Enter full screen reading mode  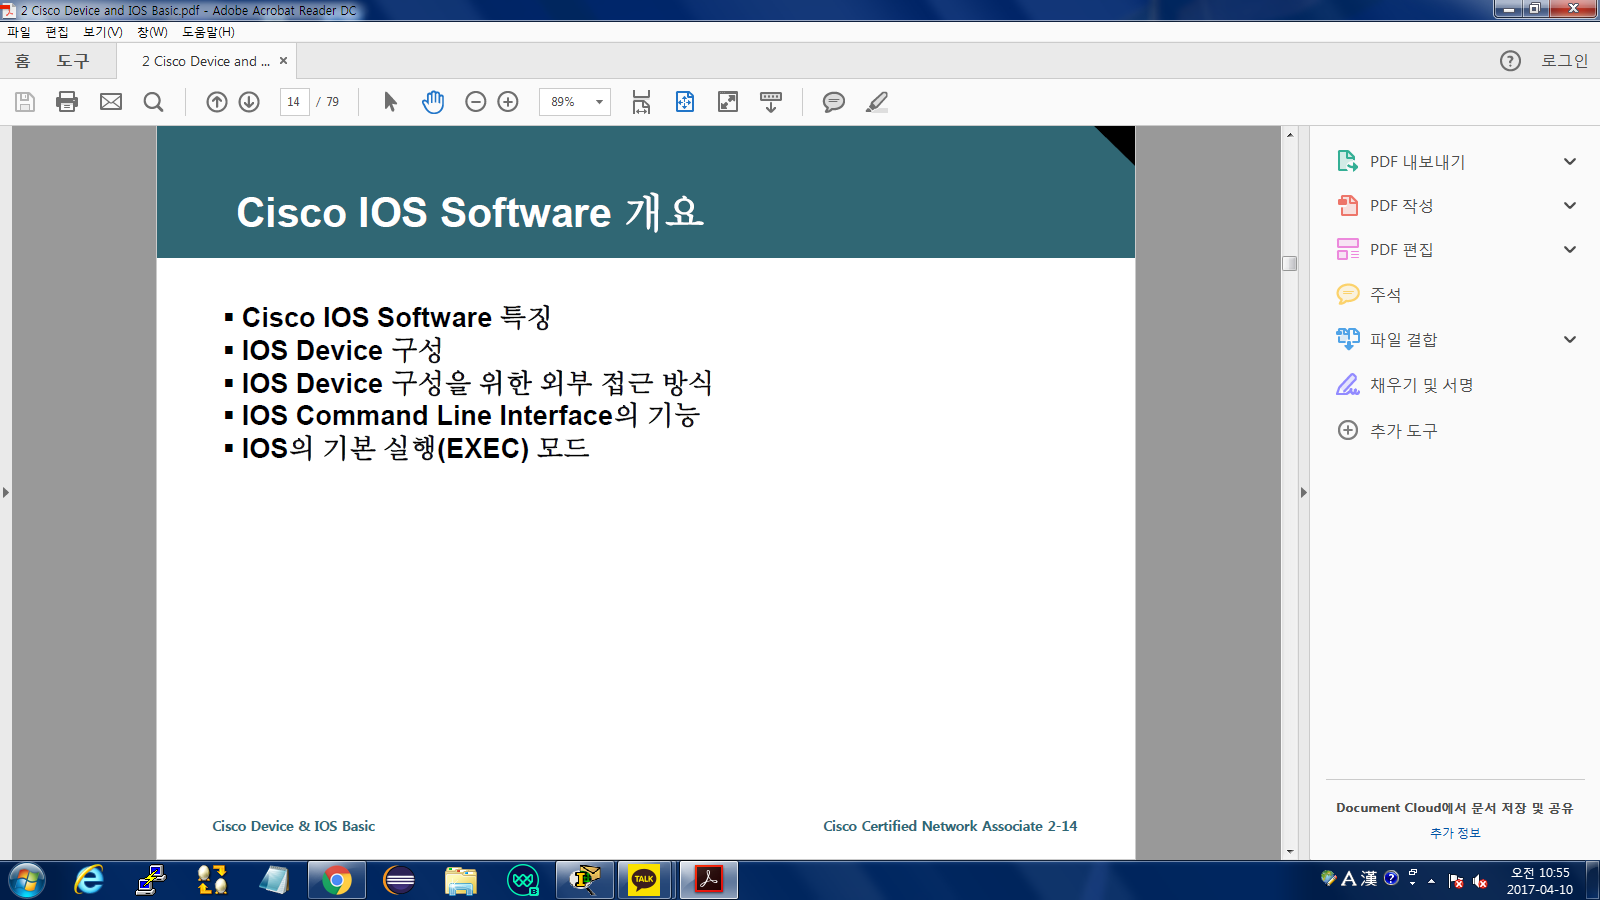[x=728, y=102]
